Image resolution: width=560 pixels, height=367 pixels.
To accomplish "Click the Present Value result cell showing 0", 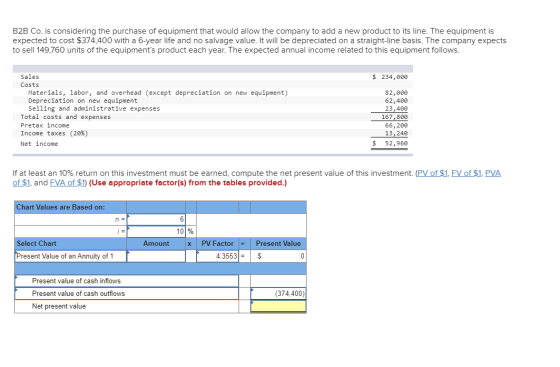I will (x=278, y=256).
